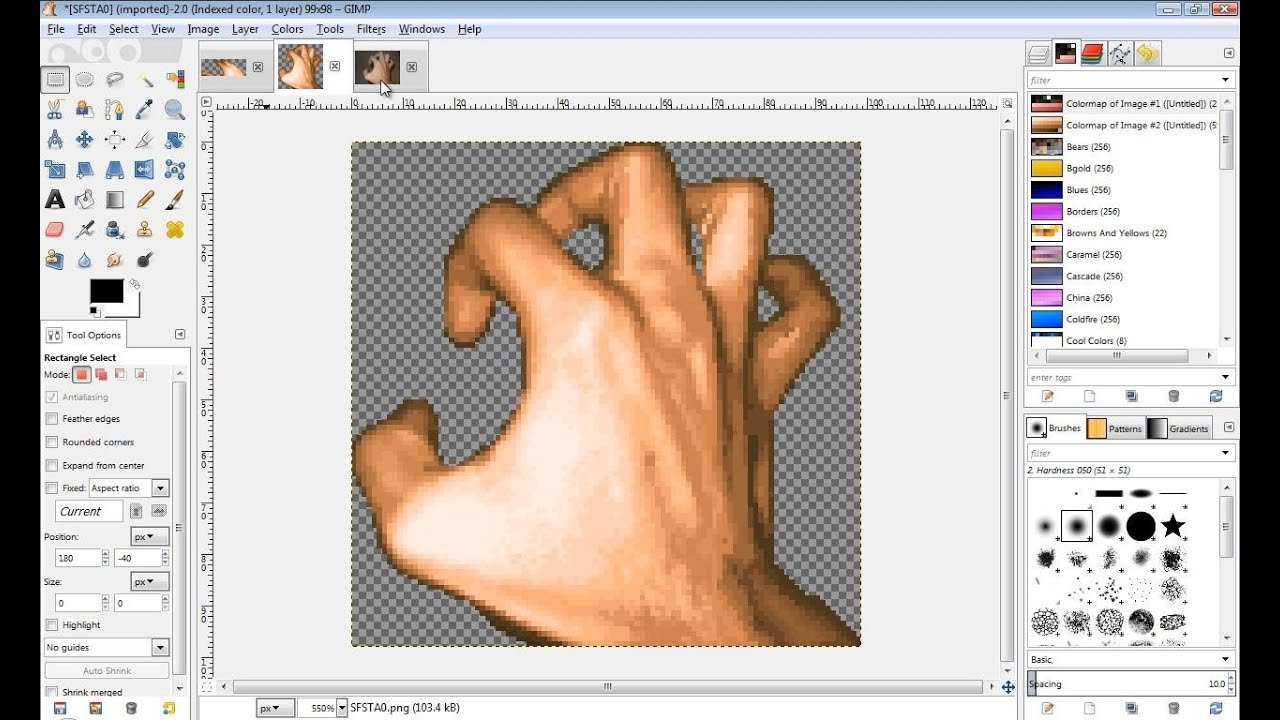1280x720 pixels.
Task: Open the Aspect ratio dropdown
Action: coord(129,488)
